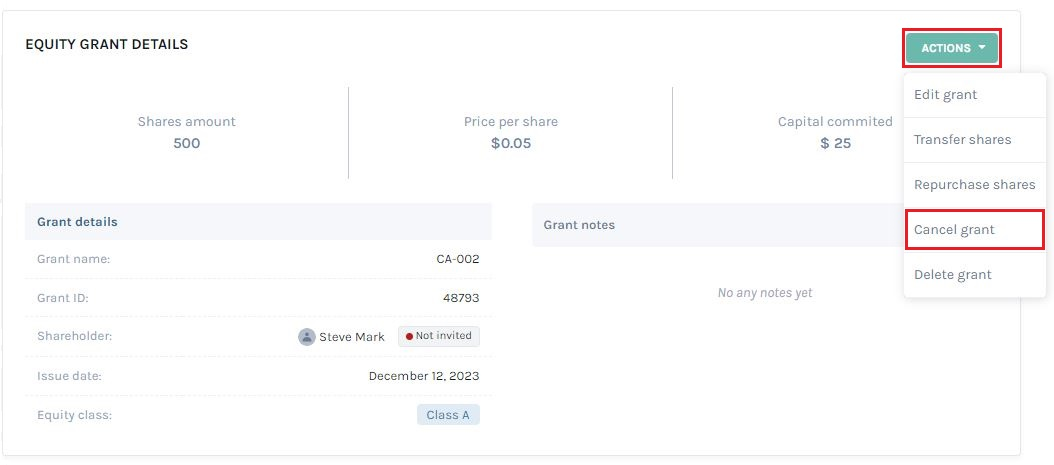This screenshot has width=1054, height=465.
Task: Click the ACTIONS caret arrow
Action: click(982, 48)
